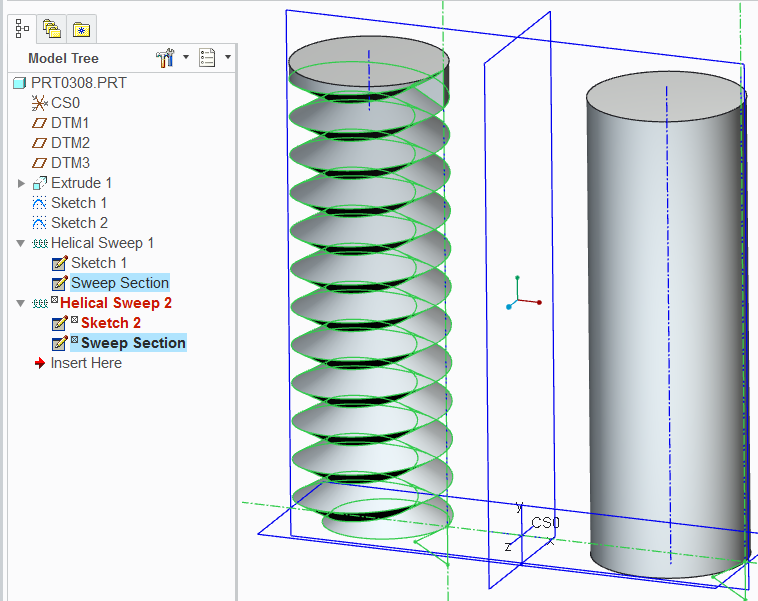The image size is (758, 601).
Task: Select Sketch 1 under Helical Sweep 1
Action: coord(99,263)
